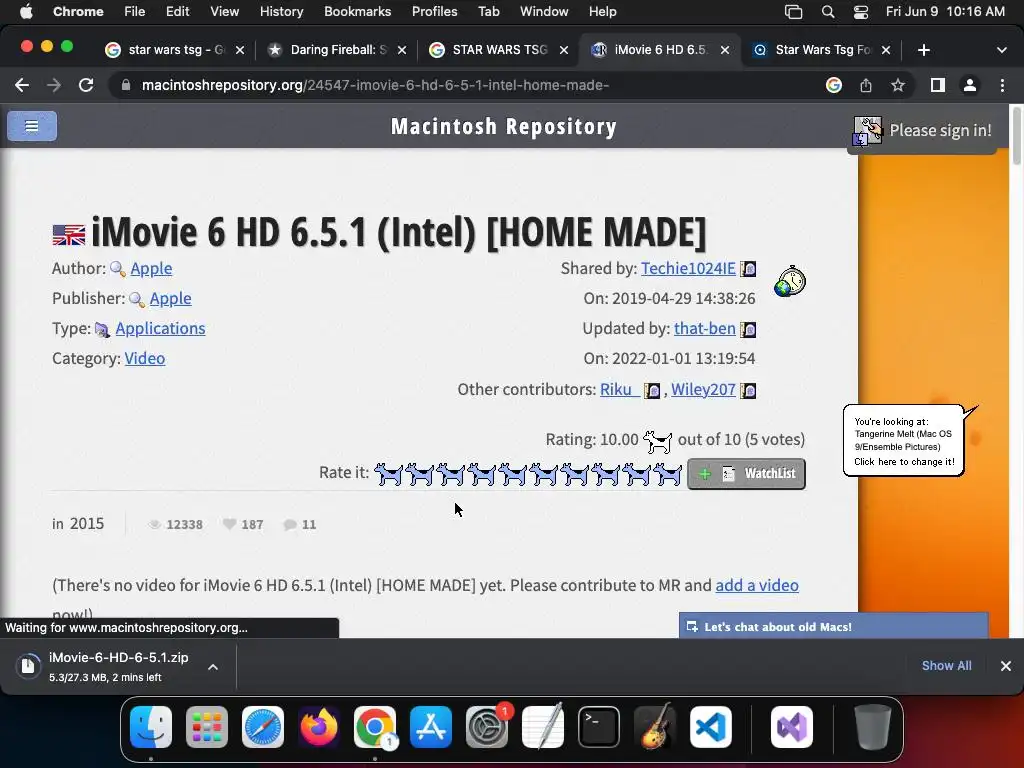Screen dimensions: 1024x768
Task: Open the profile badge next to Techie1024IE
Action: pyautogui.click(x=748, y=269)
